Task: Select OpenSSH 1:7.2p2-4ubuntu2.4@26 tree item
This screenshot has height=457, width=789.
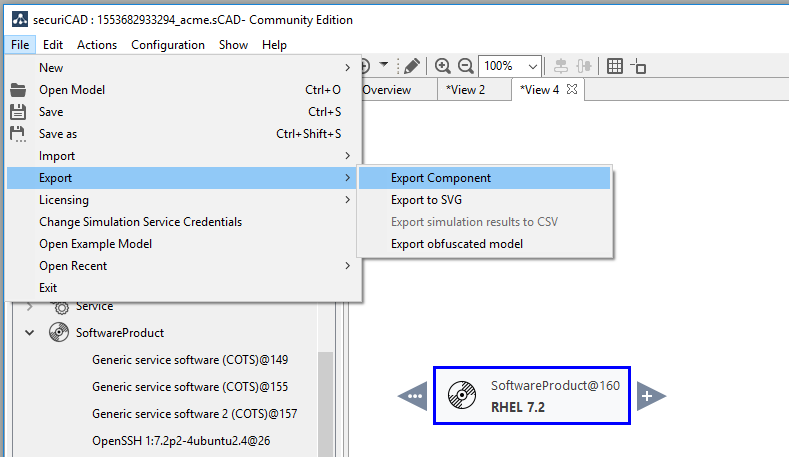Action: pyautogui.click(x=181, y=441)
